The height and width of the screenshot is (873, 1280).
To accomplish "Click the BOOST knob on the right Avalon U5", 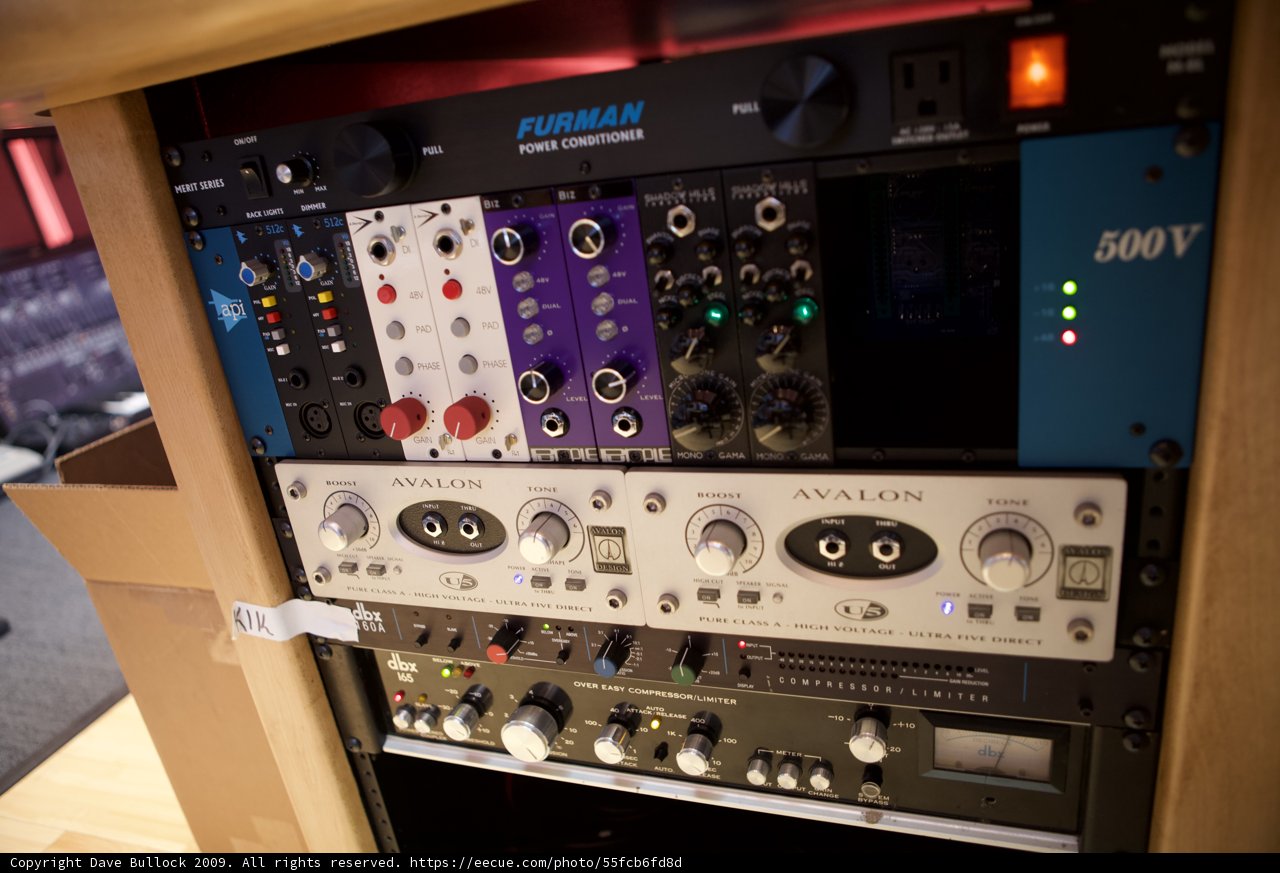I will coord(720,546).
